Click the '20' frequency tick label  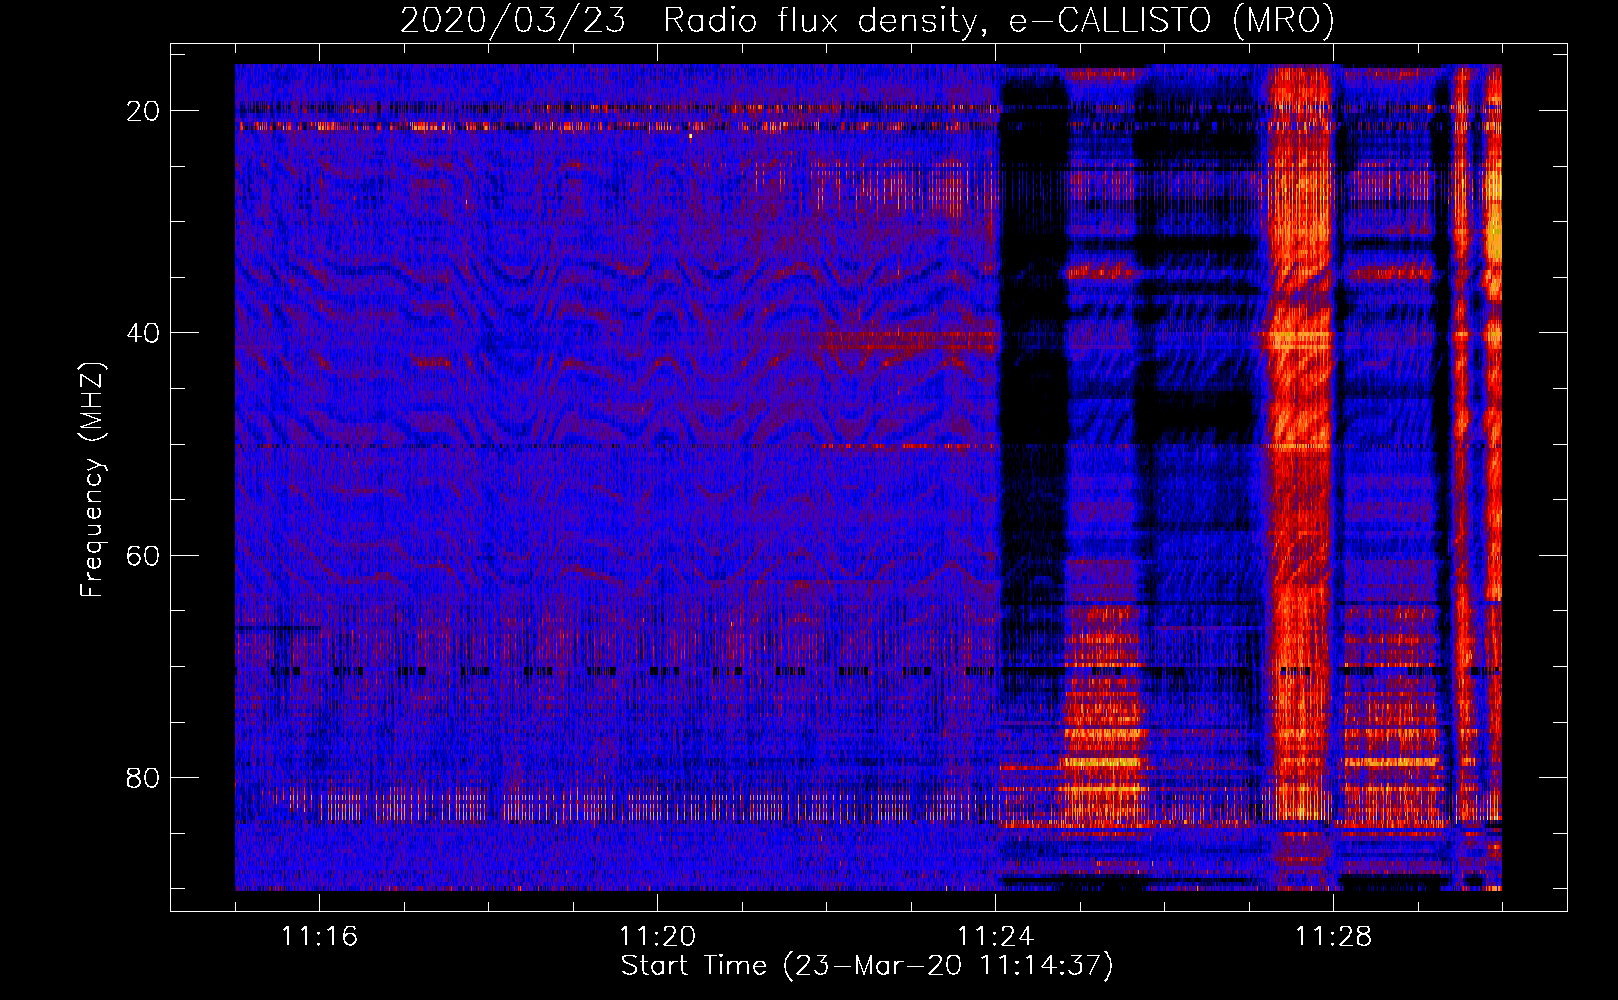click(144, 111)
